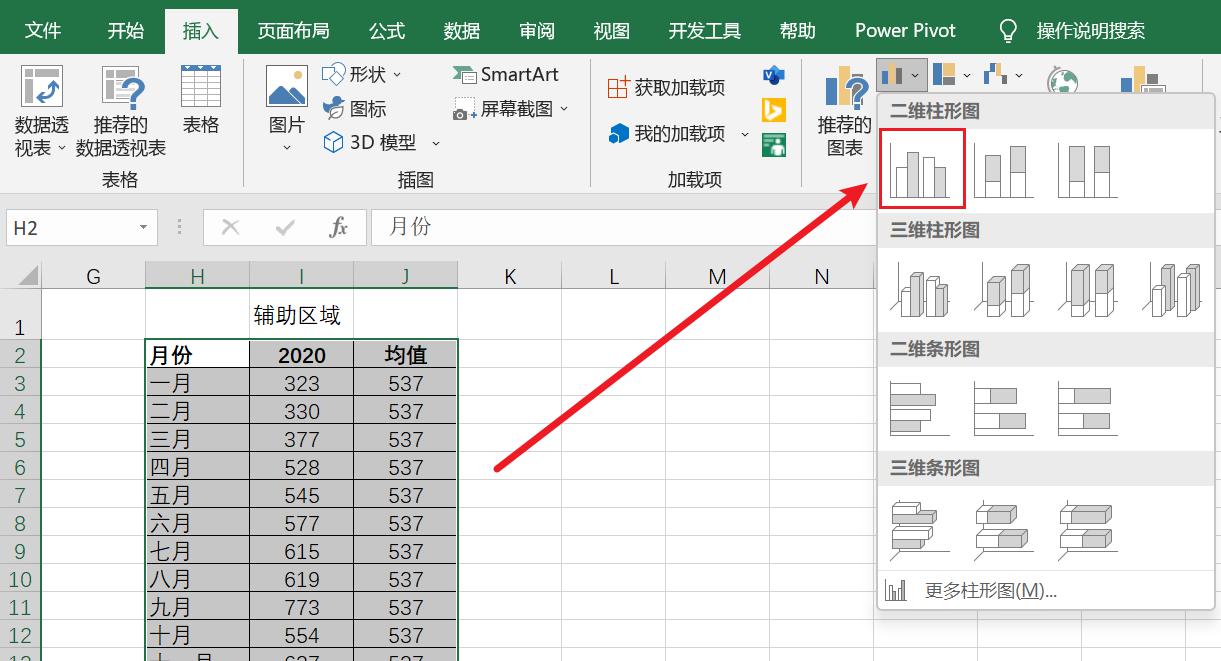
Task: Choose the 100% stacked 2D column chart
Action: point(1088,170)
